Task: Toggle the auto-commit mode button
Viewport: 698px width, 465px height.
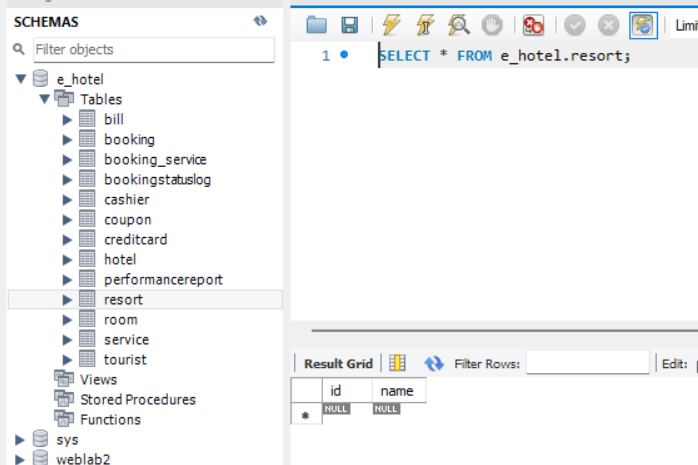Action: pos(642,25)
